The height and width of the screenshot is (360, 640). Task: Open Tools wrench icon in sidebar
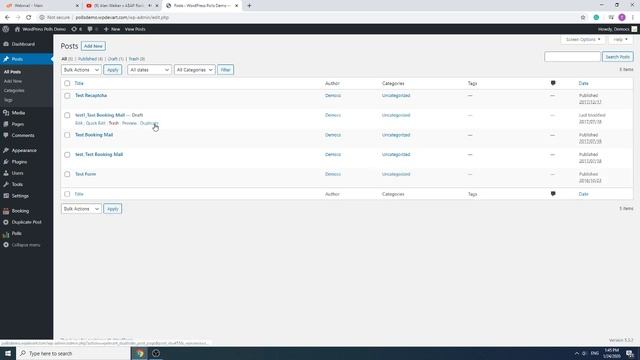point(6,184)
